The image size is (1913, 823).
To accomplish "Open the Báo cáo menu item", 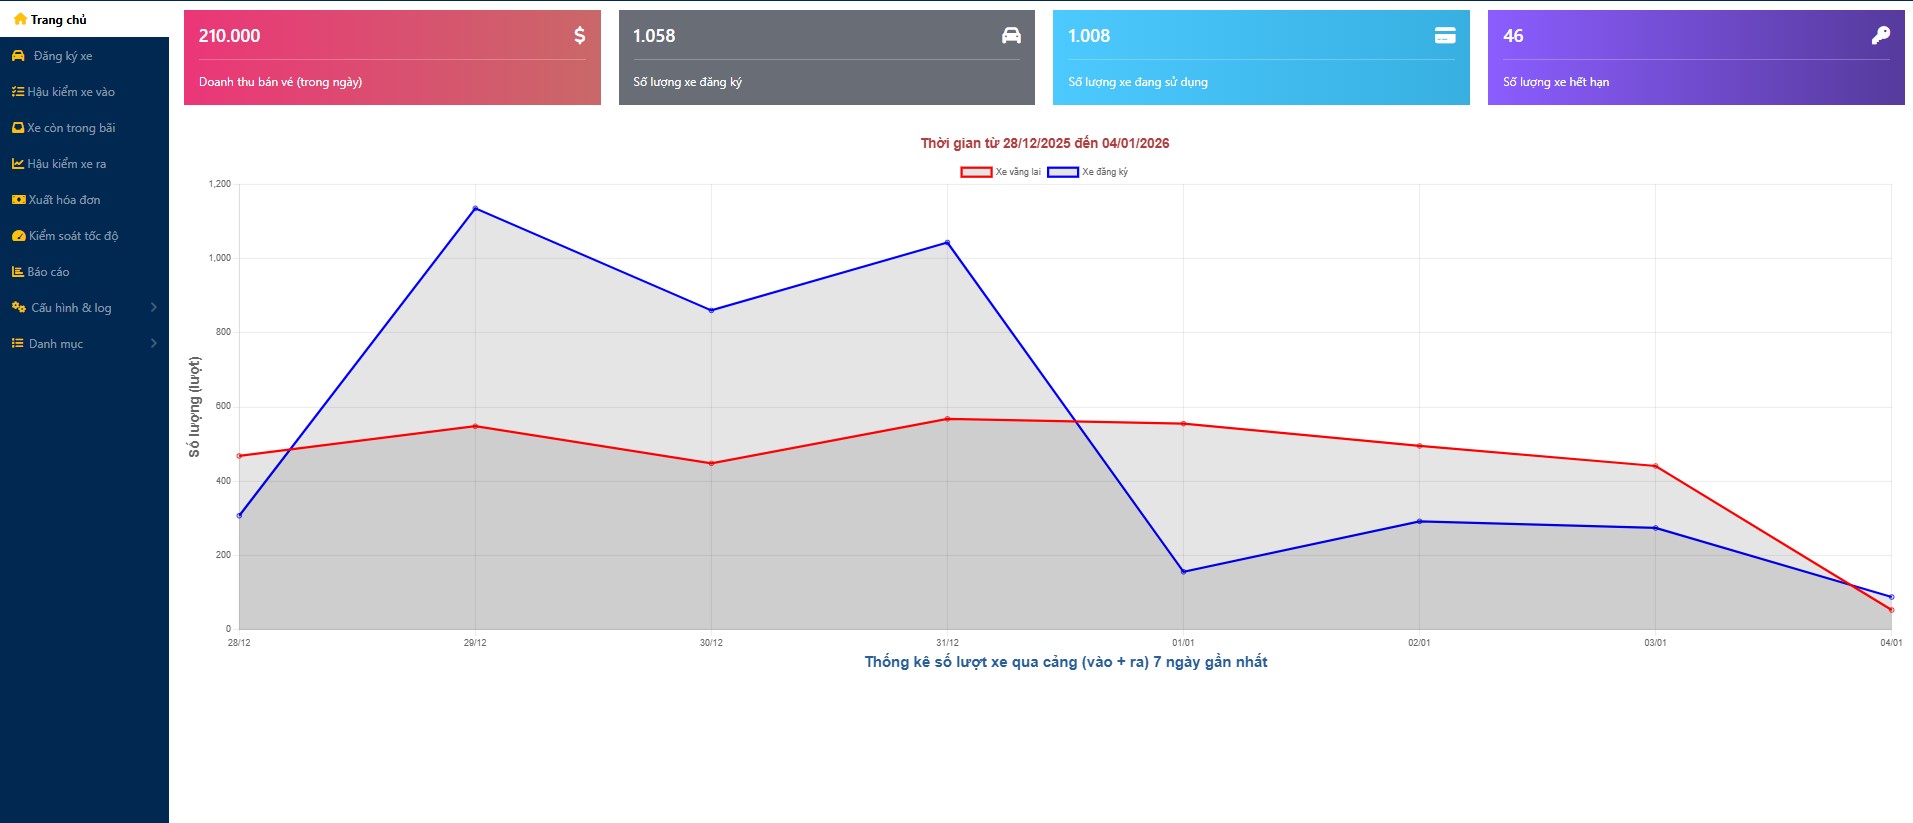I will [x=48, y=272].
